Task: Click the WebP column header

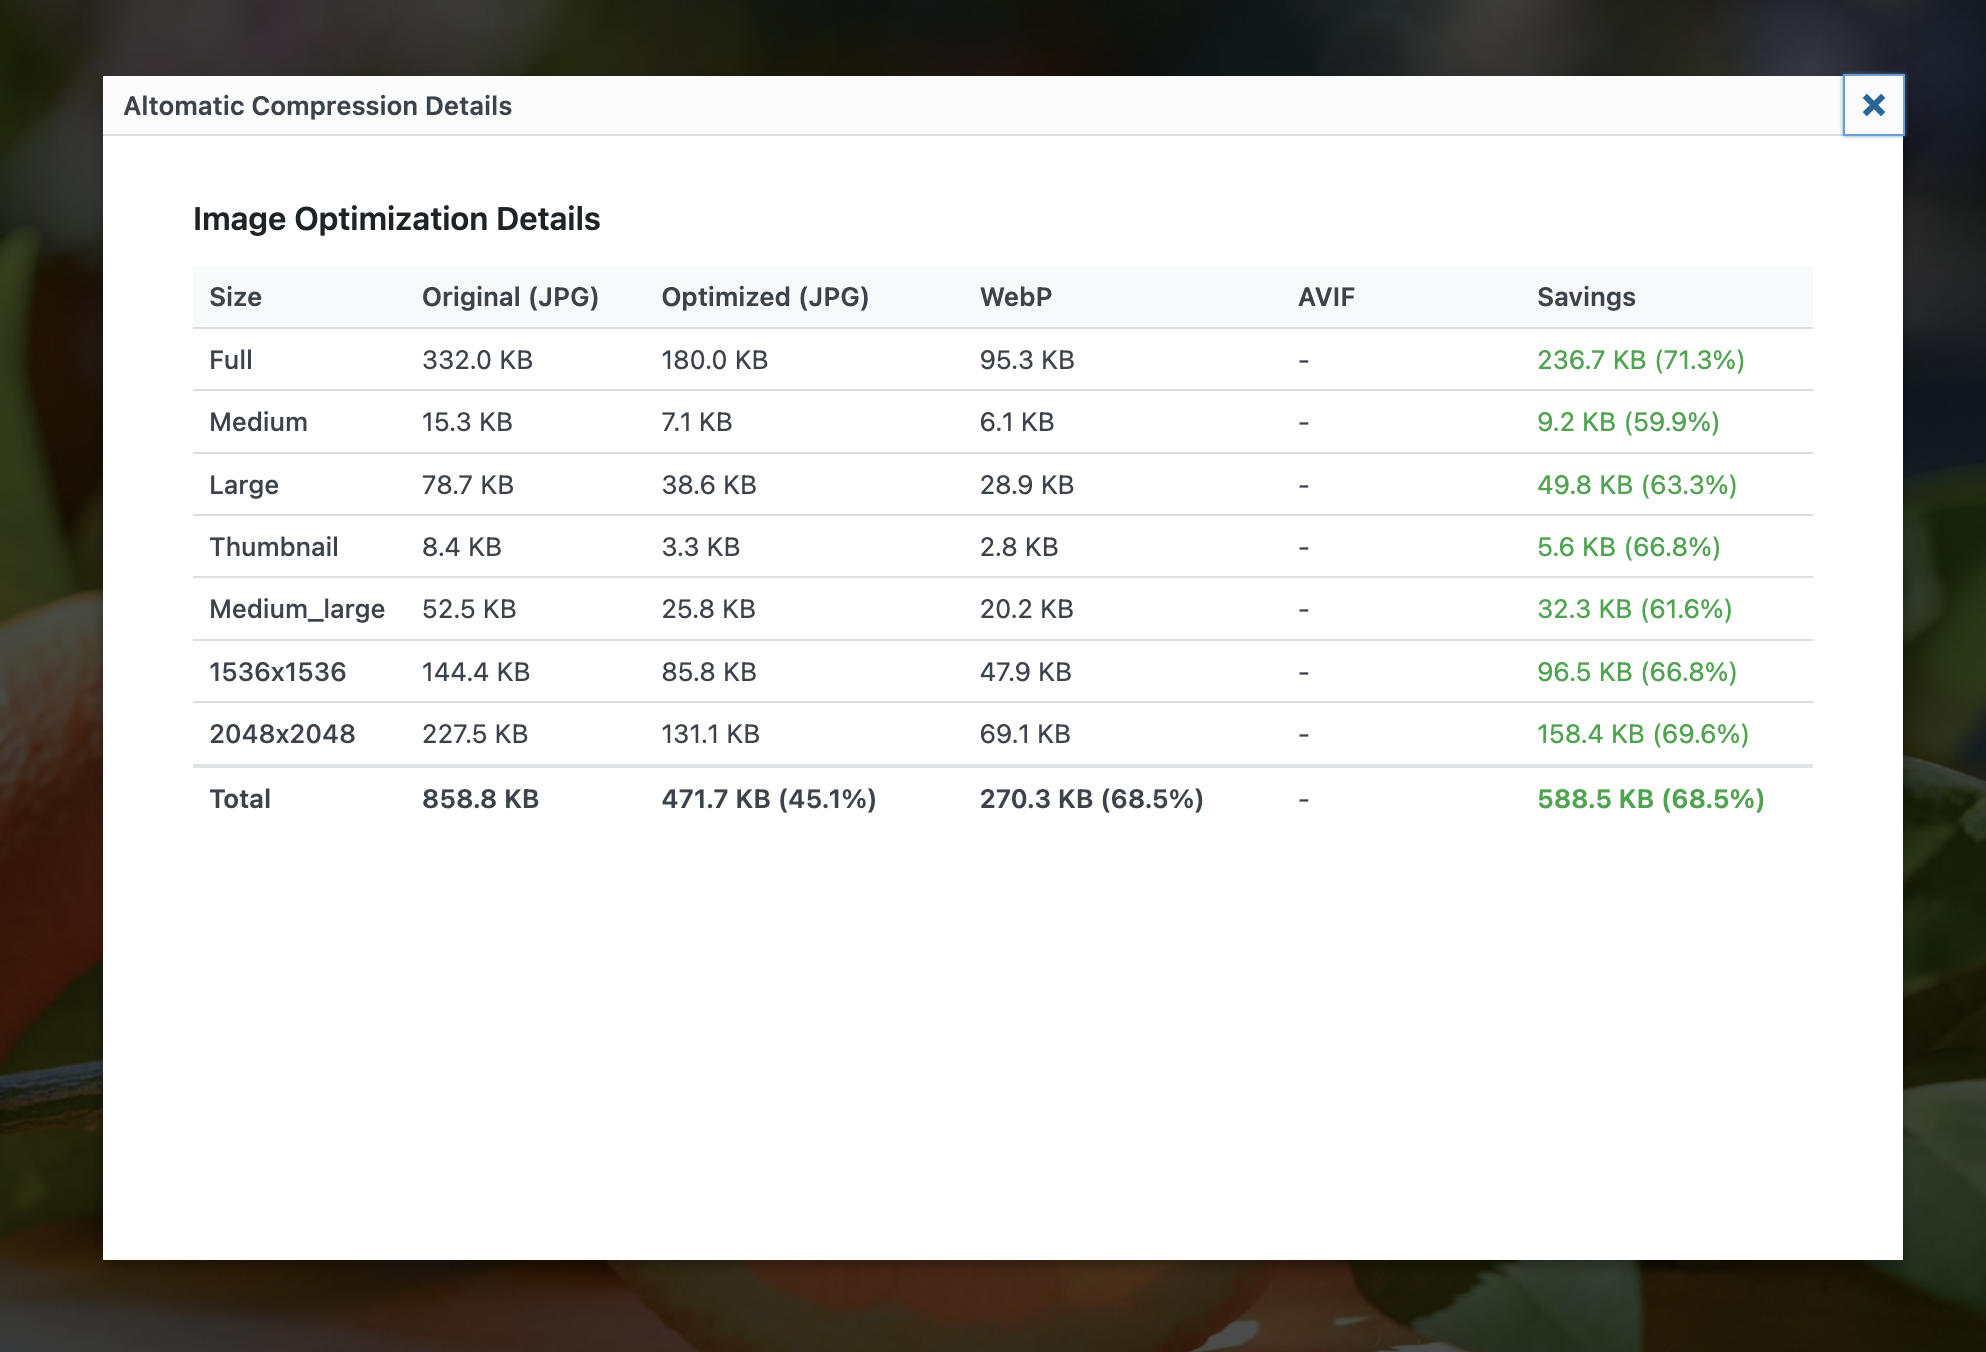Action: tap(1015, 297)
